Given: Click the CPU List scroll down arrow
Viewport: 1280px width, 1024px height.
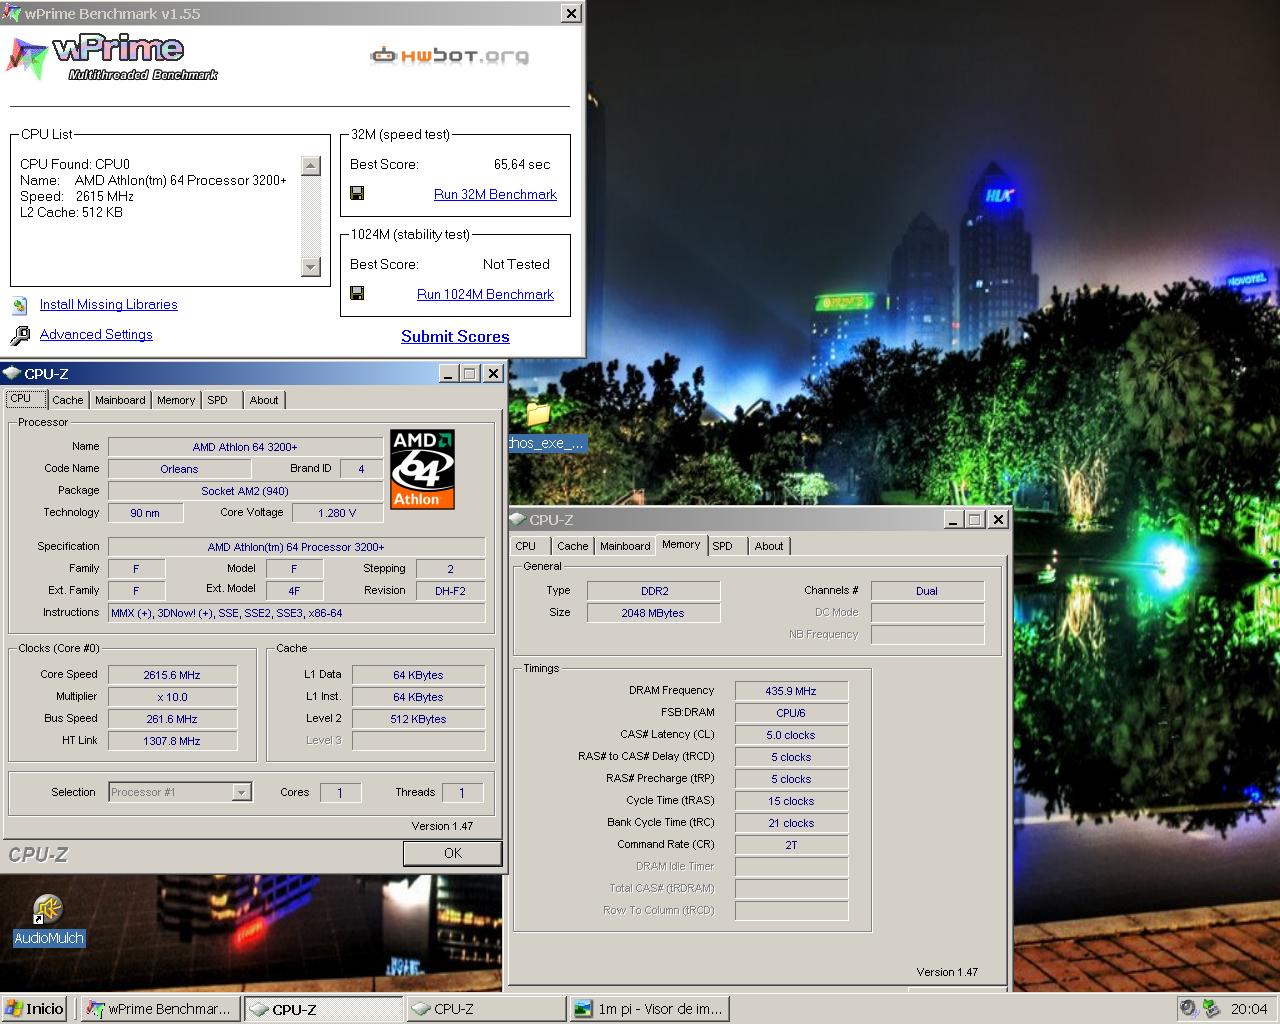Looking at the screenshot, I should point(311,267).
